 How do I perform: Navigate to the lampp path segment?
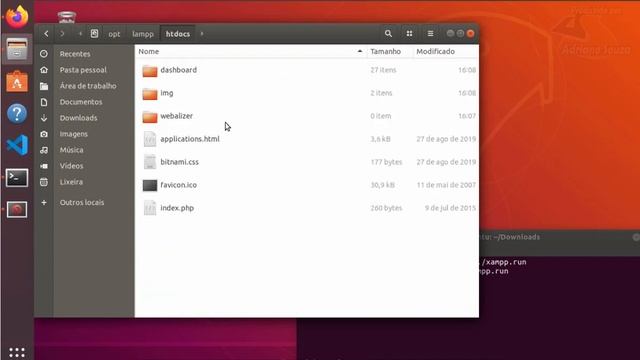click(143, 34)
